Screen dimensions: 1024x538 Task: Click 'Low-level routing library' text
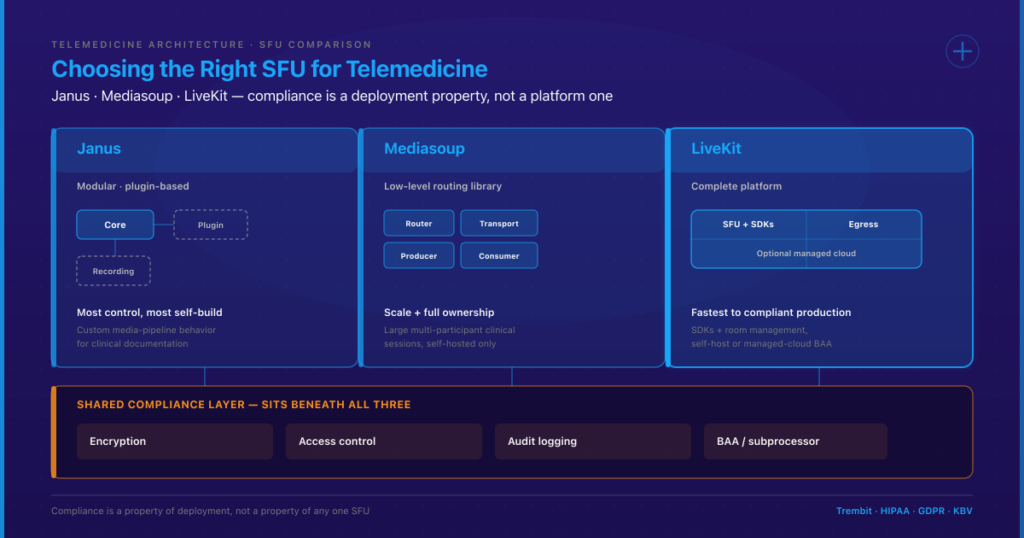pyautogui.click(x=443, y=186)
